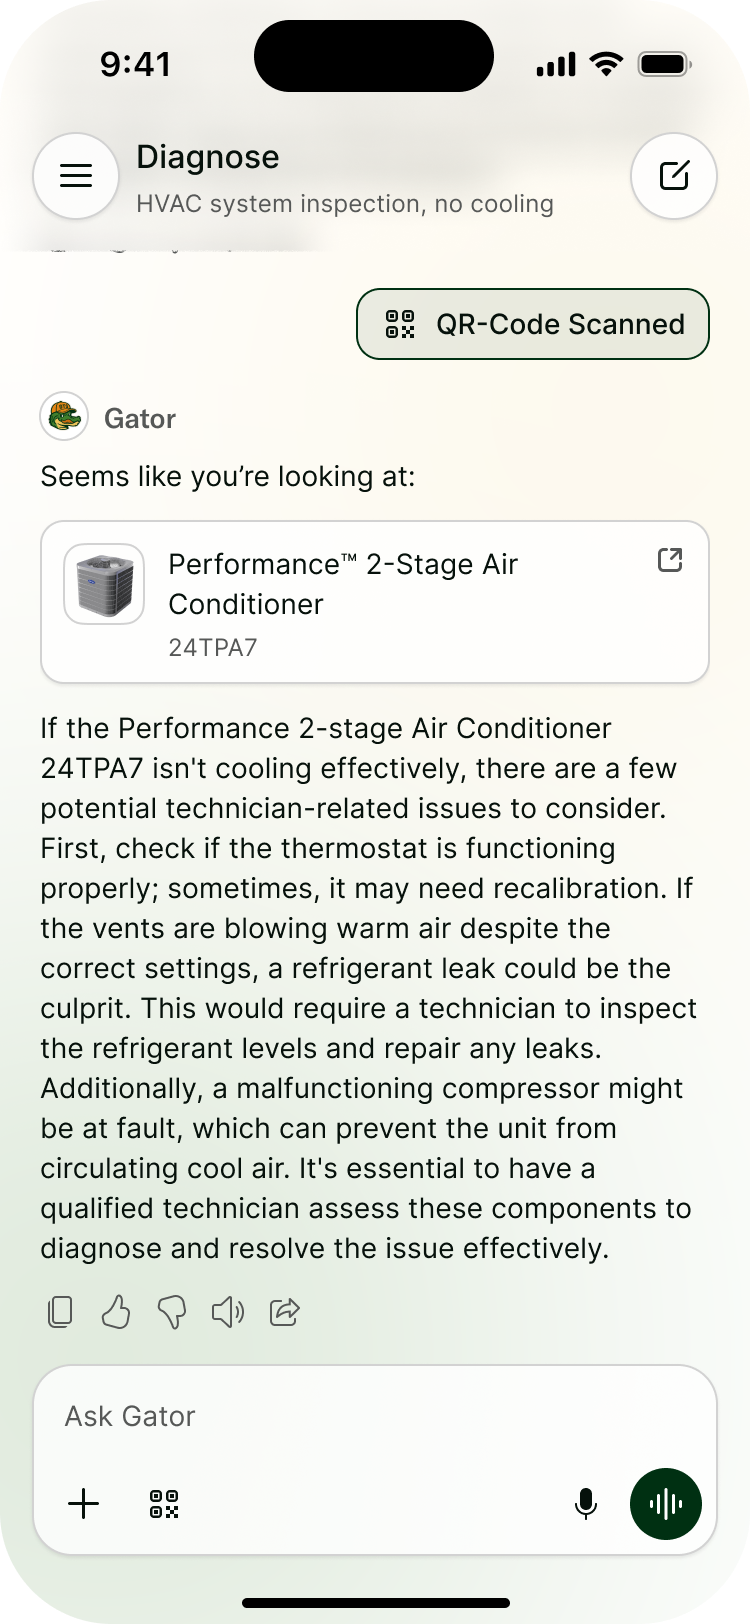750x1624 pixels.
Task: Tap the battery indicator in status bar
Action: tap(665, 65)
